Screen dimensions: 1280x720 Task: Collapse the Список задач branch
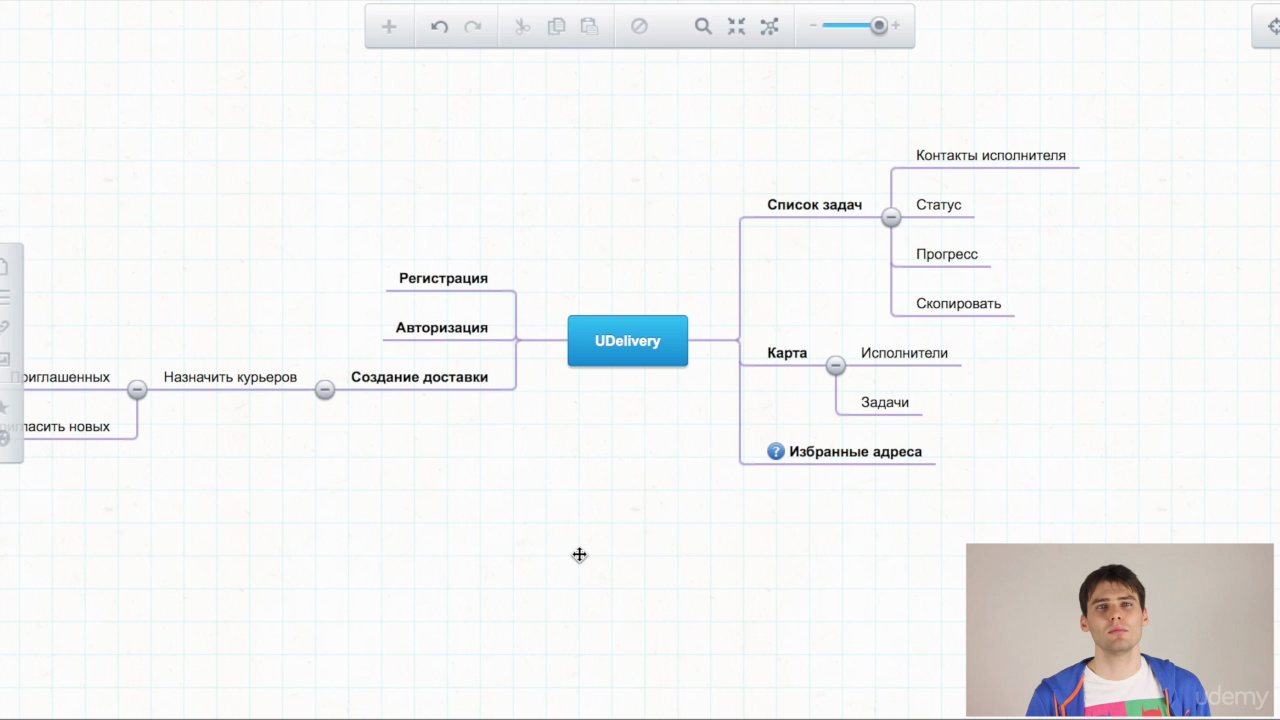coord(891,217)
